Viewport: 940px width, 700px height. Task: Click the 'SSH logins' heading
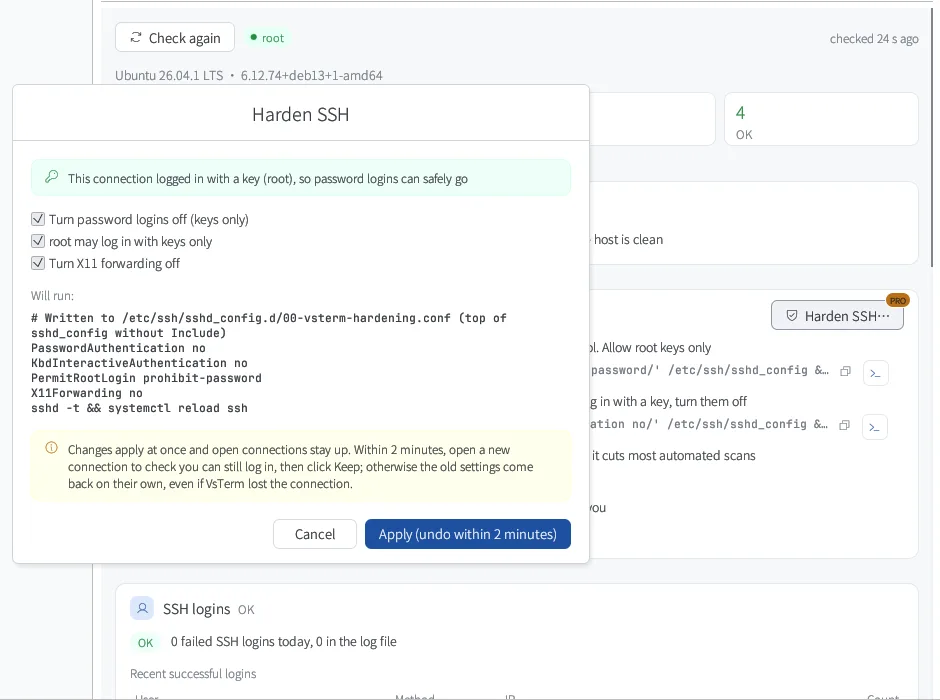(197, 609)
